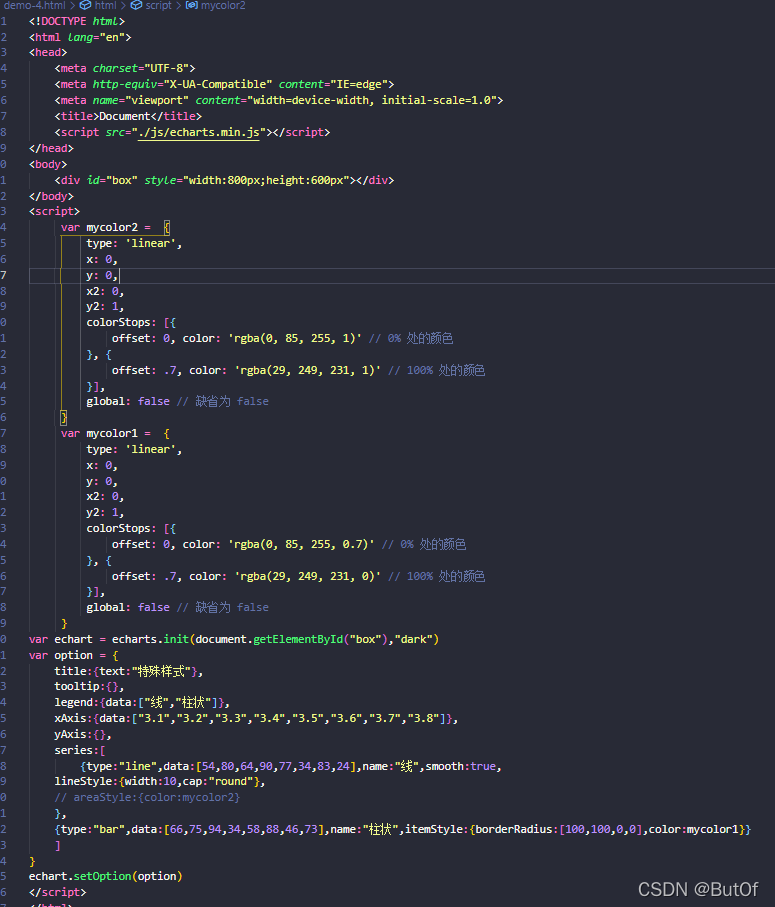This screenshot has height=907, width=775.
Task: Click the tooltip:{} line
Action: coord(89,687)
